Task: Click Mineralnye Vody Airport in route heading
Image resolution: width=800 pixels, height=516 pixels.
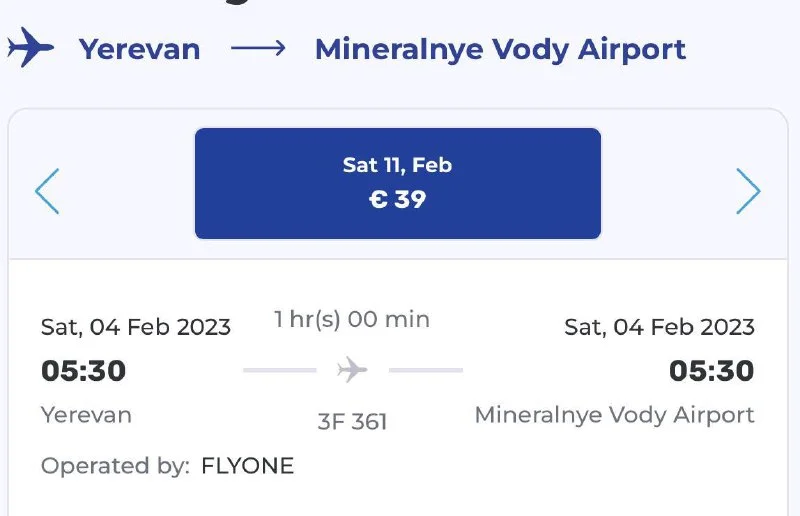Action: (x=500, y=49)
